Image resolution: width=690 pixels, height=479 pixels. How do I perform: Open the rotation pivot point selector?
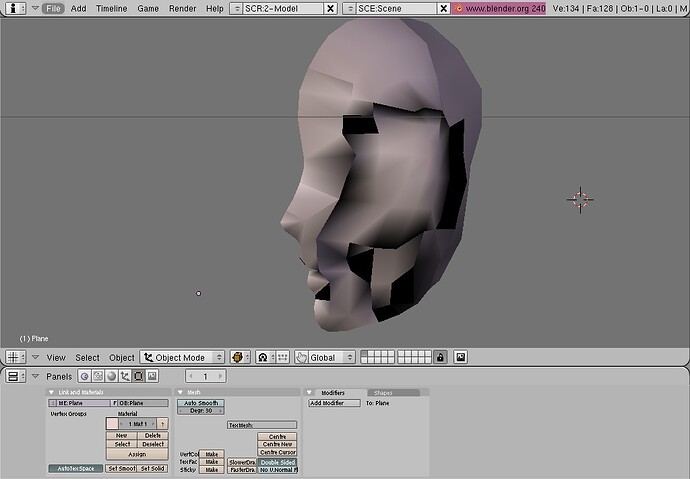(x=266, y=357)
